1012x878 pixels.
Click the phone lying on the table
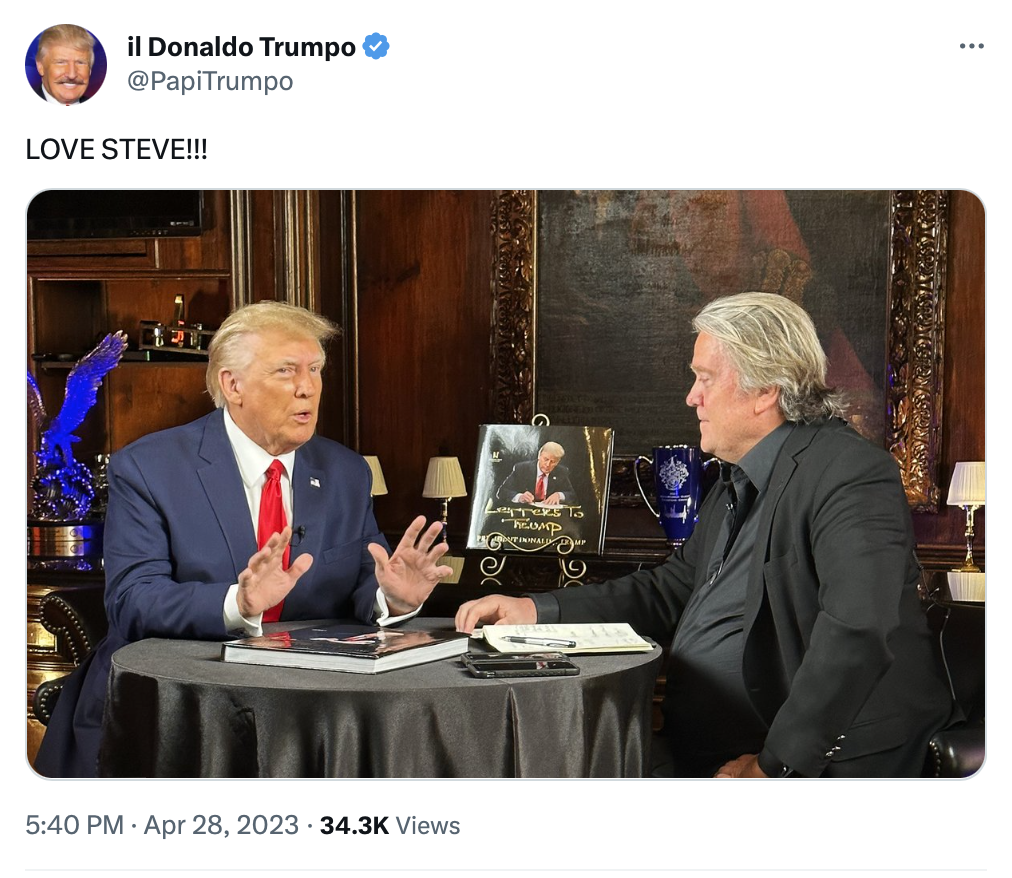(x=520, y=664)
